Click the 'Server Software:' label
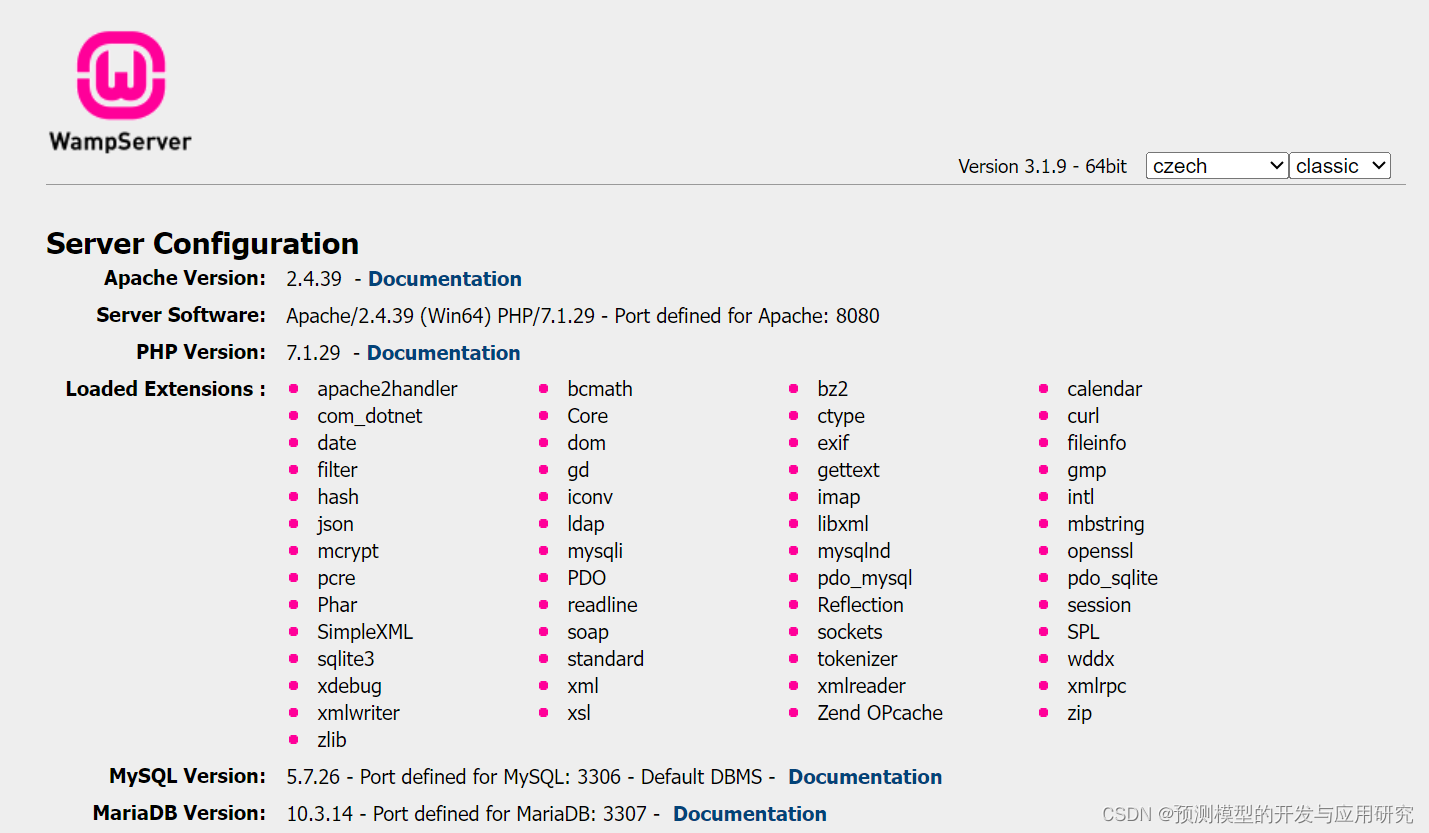The height and width of the screenshot is (833, 1429). click(x=181, y=315)
